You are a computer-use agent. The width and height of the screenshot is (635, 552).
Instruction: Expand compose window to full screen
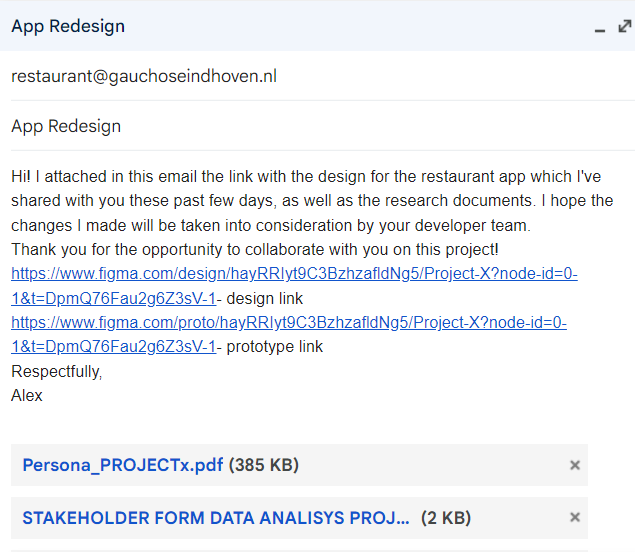(624, 26)
